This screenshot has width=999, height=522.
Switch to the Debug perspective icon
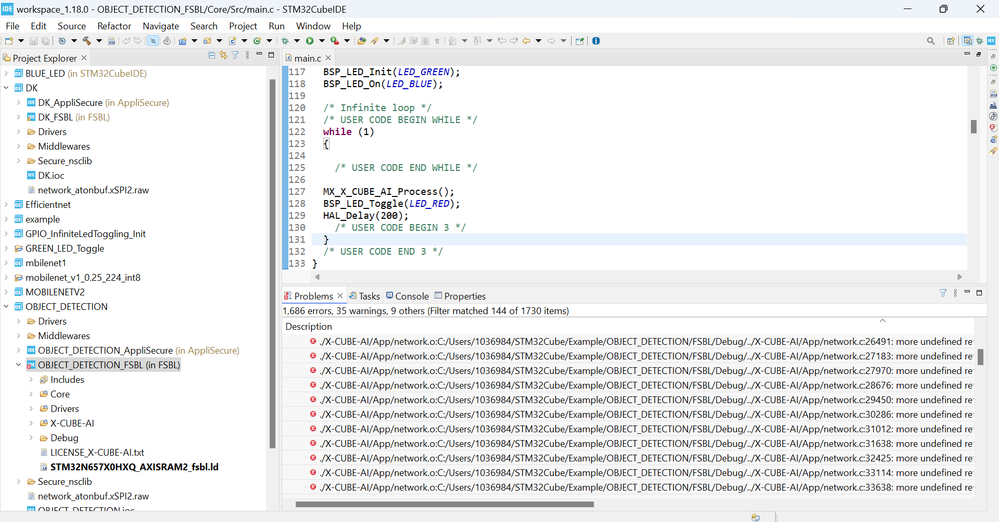click(x=981, y=41)
